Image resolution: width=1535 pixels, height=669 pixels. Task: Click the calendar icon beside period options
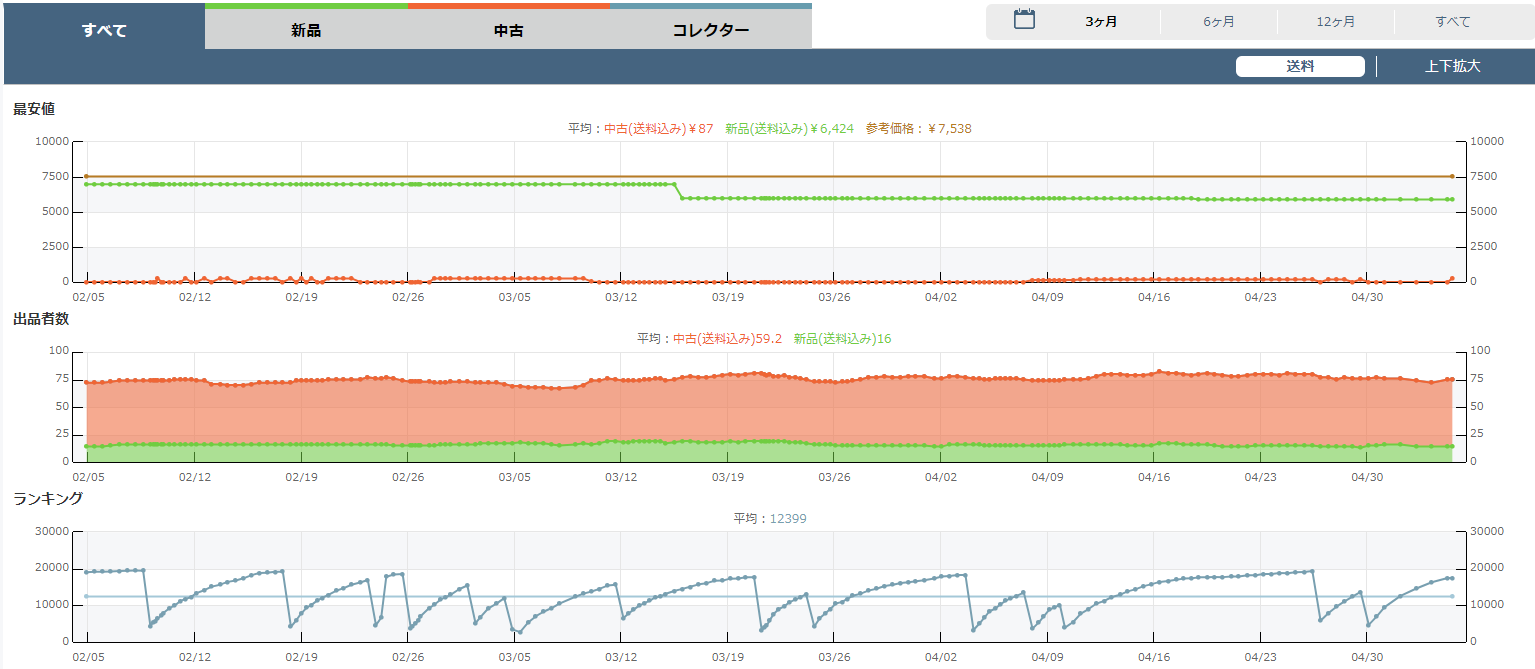pyautogui.click(x=1024, y=19)
